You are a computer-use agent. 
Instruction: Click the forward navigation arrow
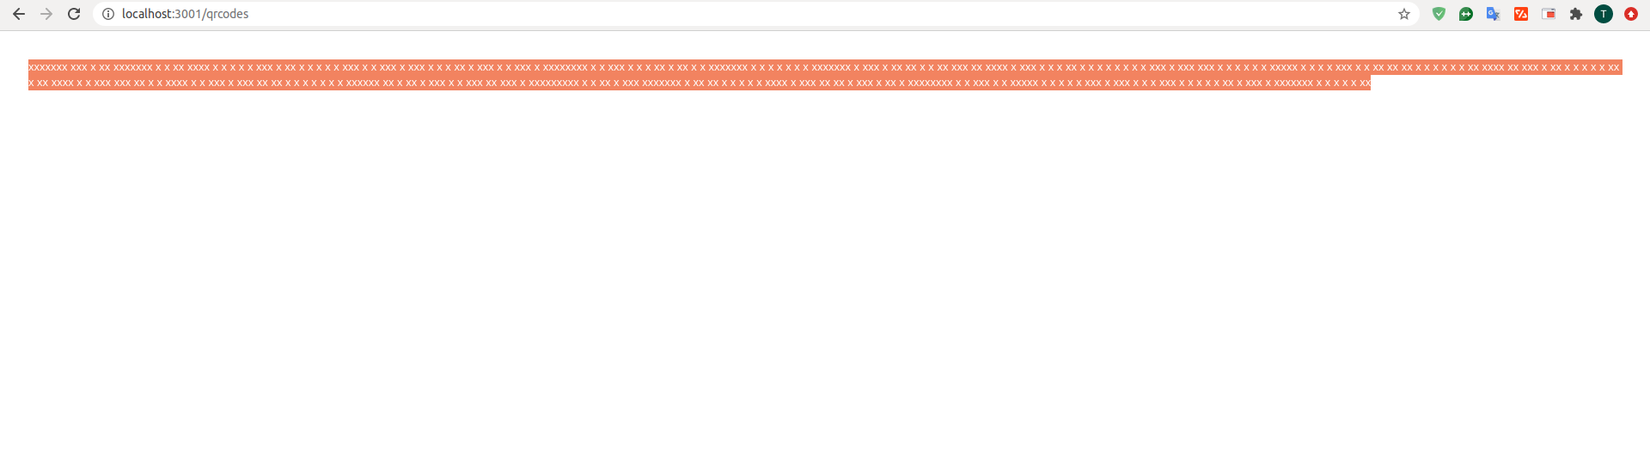[46, 14]
